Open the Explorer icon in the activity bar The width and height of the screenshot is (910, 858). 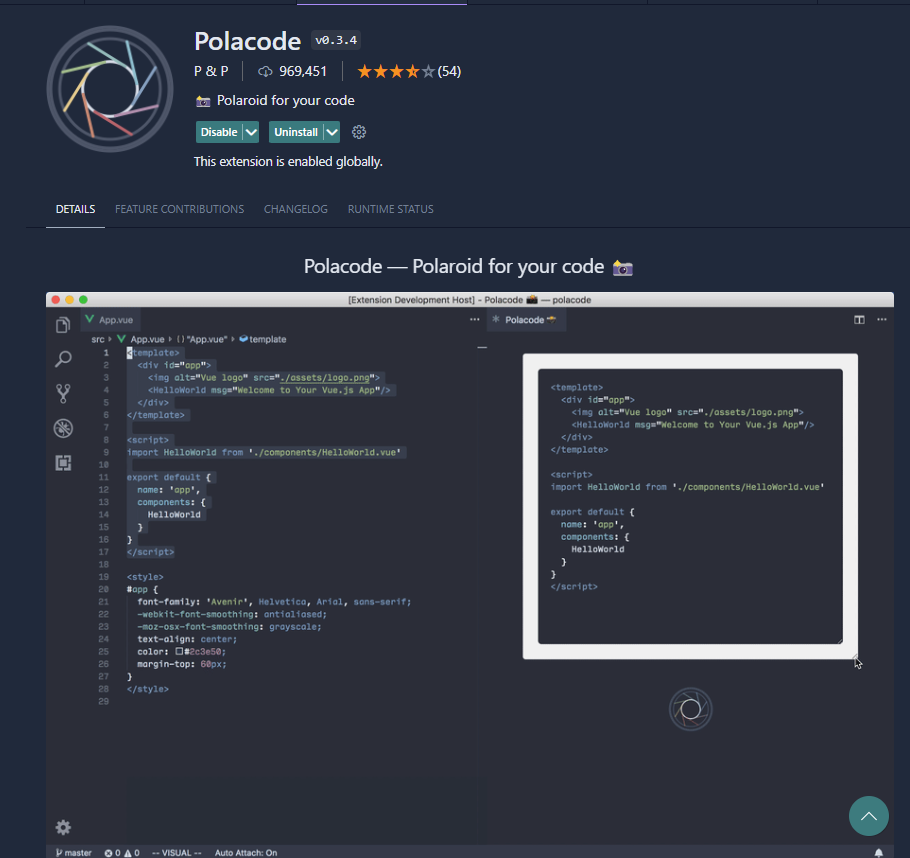pos(62,324)
